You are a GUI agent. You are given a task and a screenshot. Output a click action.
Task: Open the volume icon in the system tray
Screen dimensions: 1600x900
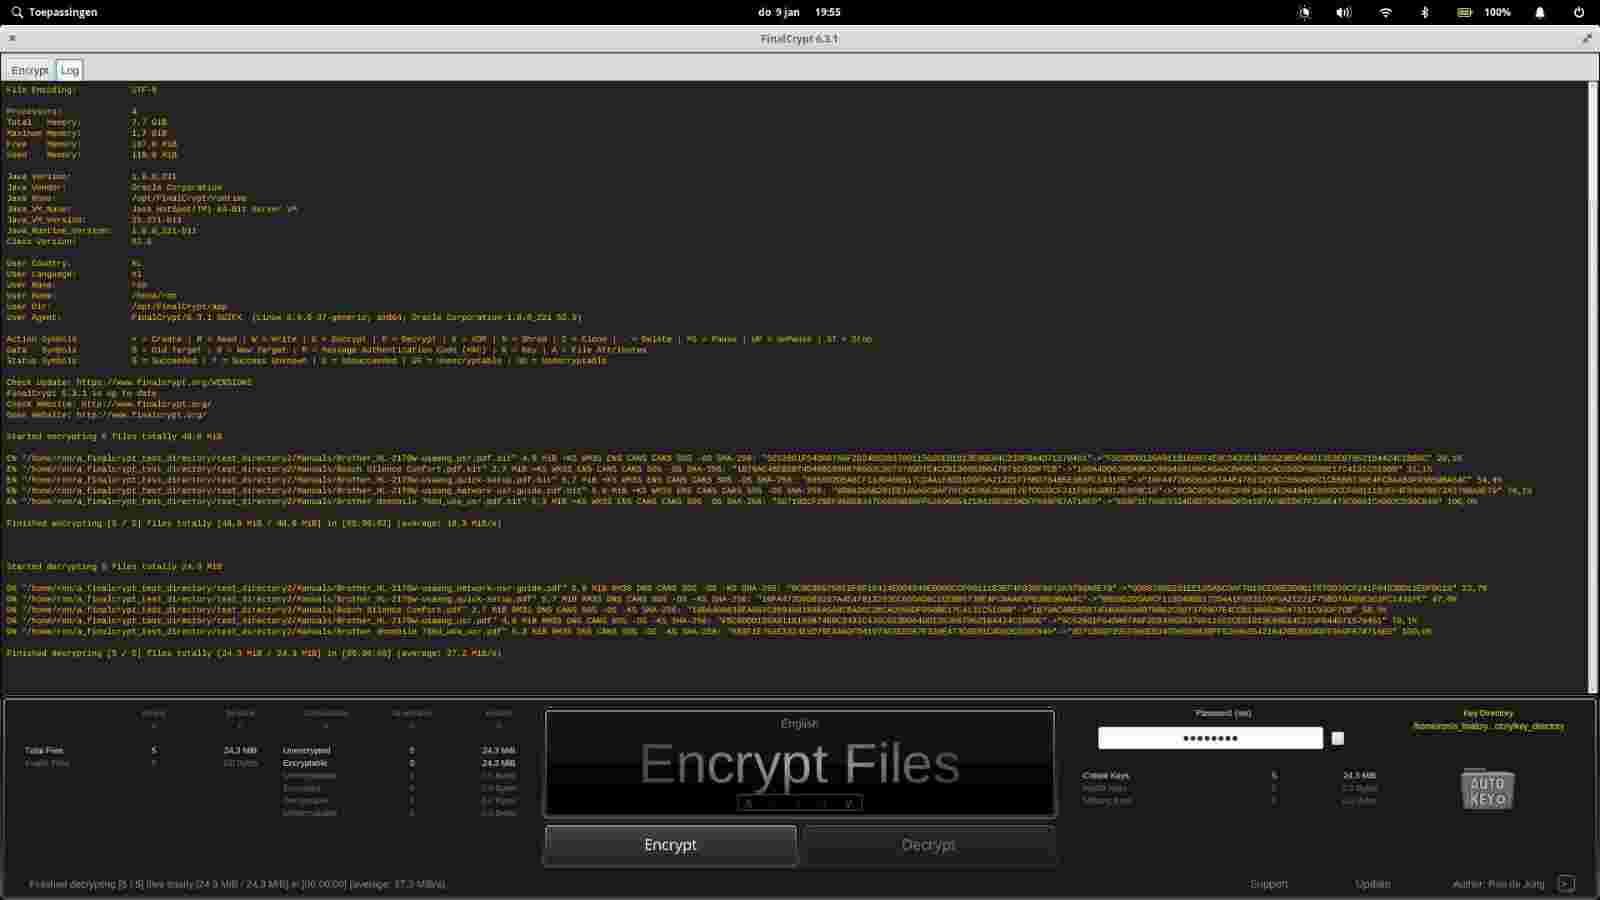[1343, 12]
